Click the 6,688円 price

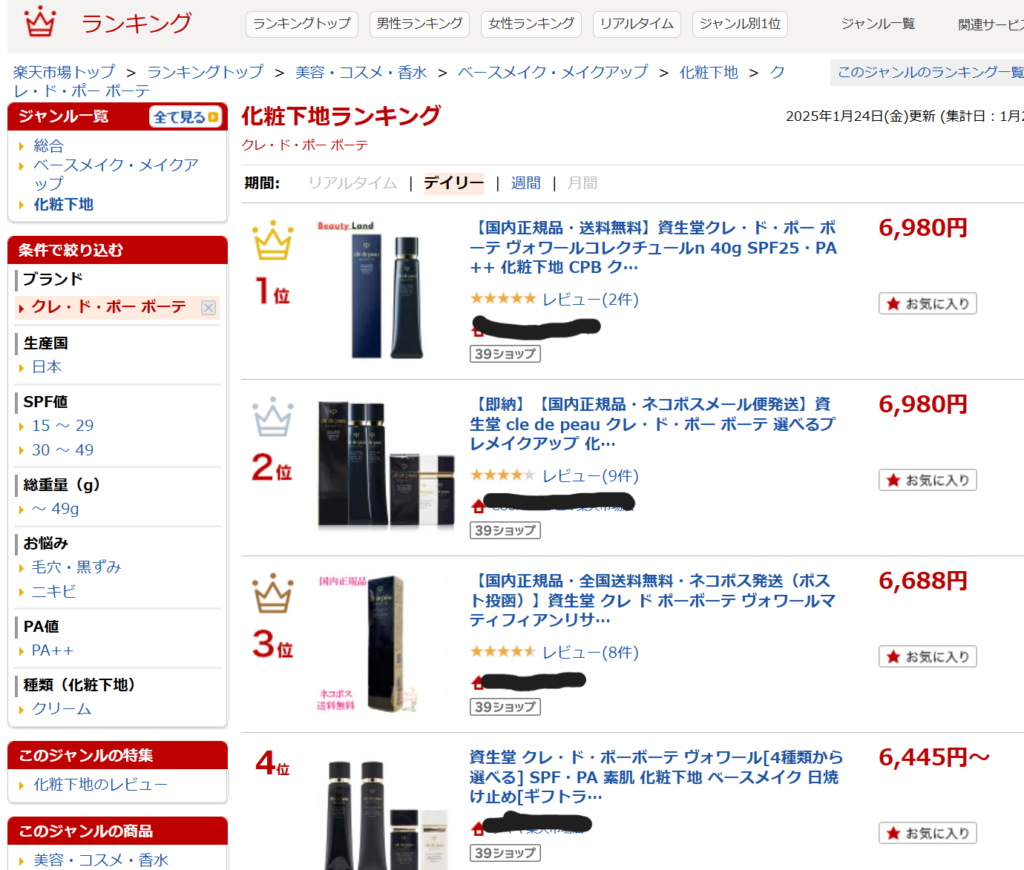[x=923, y=581]
